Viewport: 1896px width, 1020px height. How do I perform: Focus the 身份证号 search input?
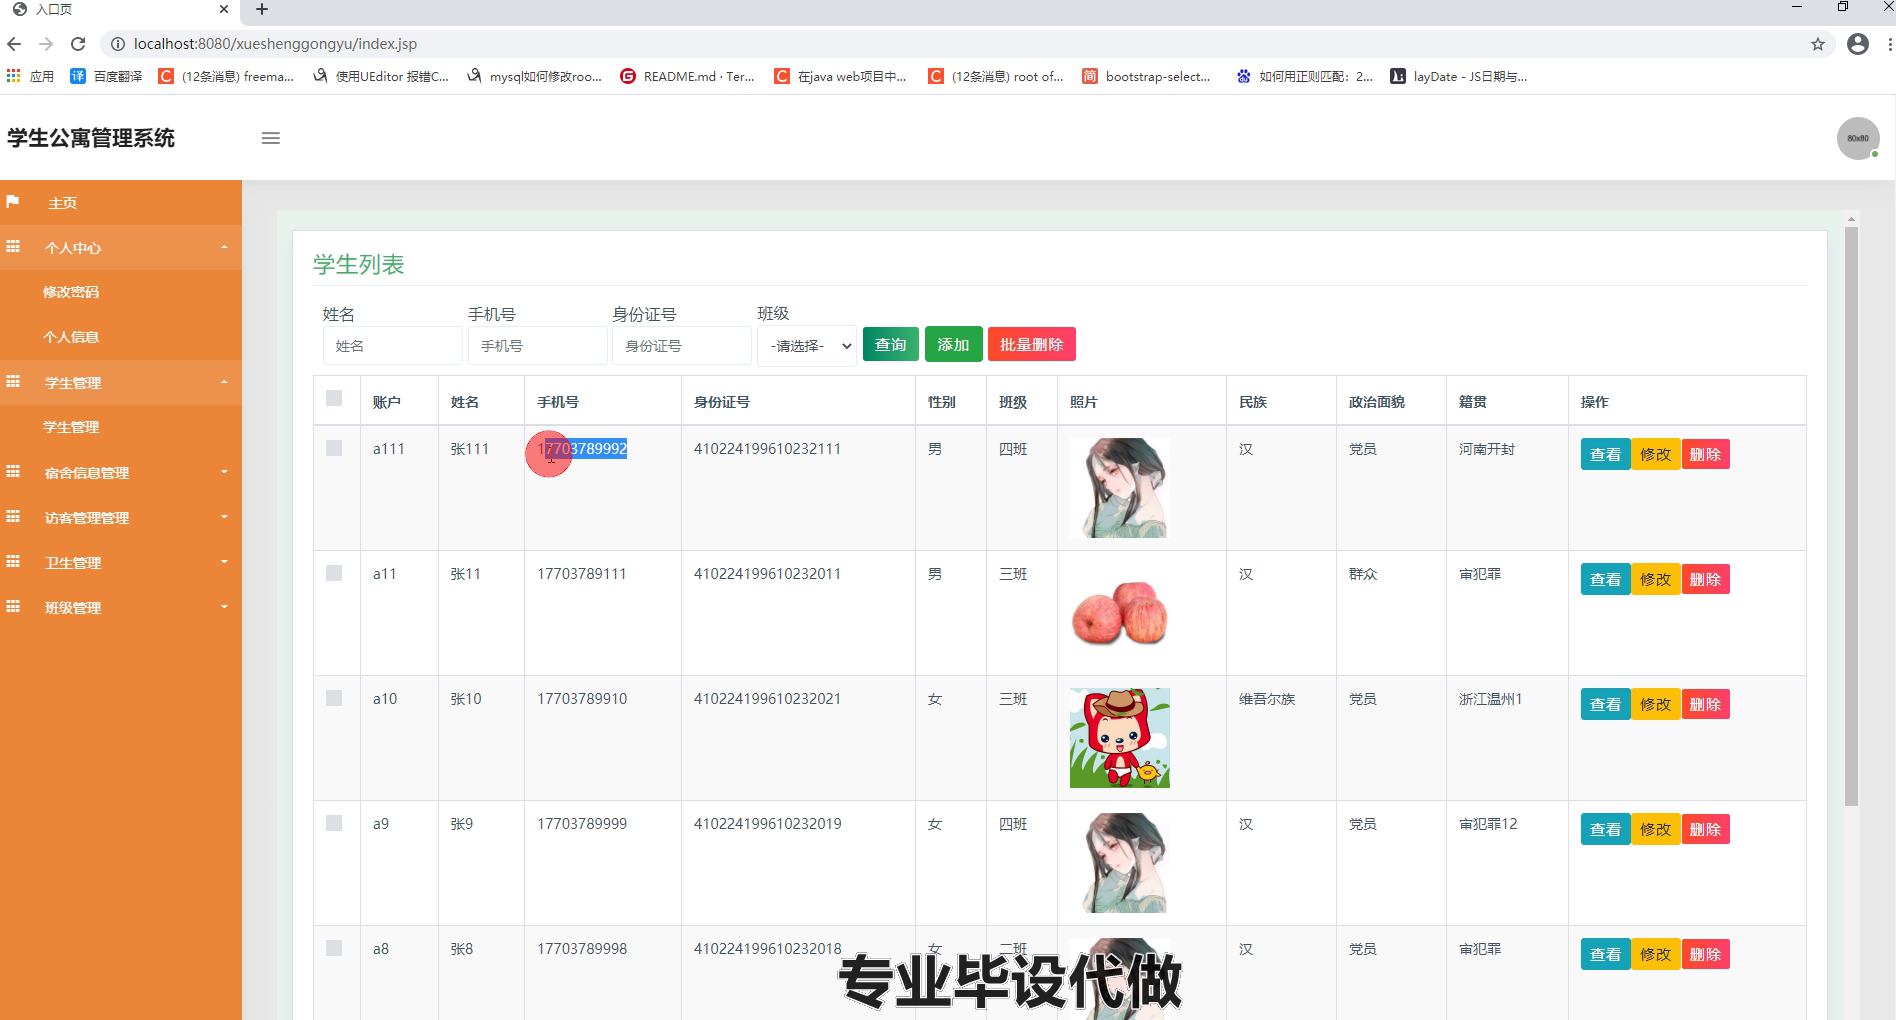tap(681, 346)
